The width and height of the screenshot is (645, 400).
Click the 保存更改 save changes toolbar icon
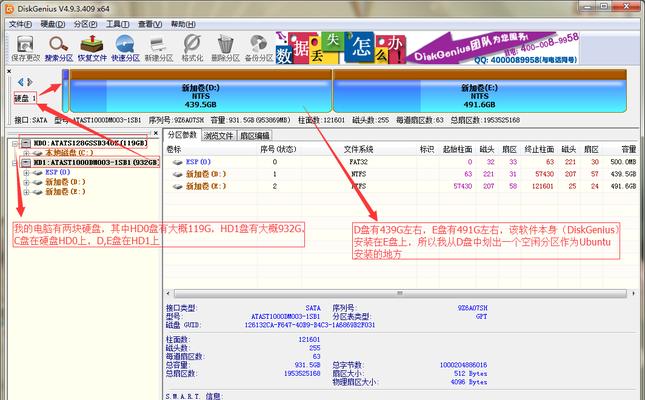(26, 49)
